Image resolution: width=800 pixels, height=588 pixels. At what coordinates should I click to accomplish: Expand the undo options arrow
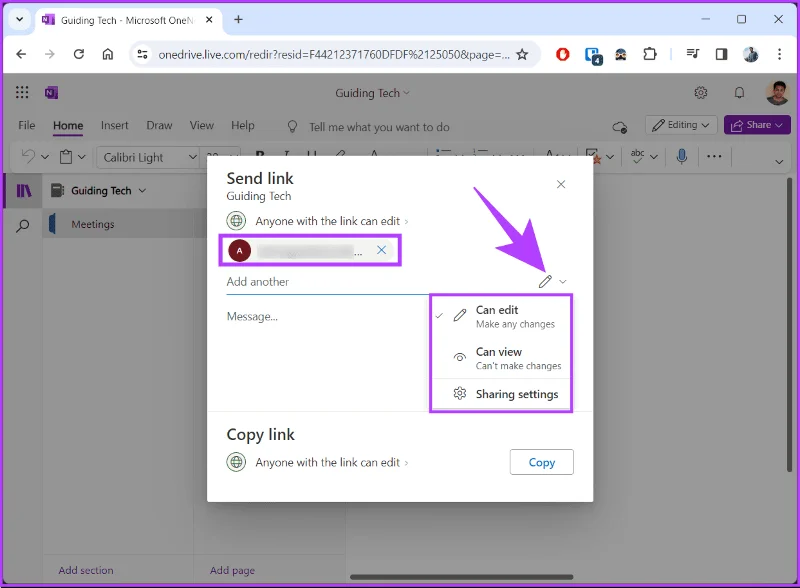tap(45, 157)
